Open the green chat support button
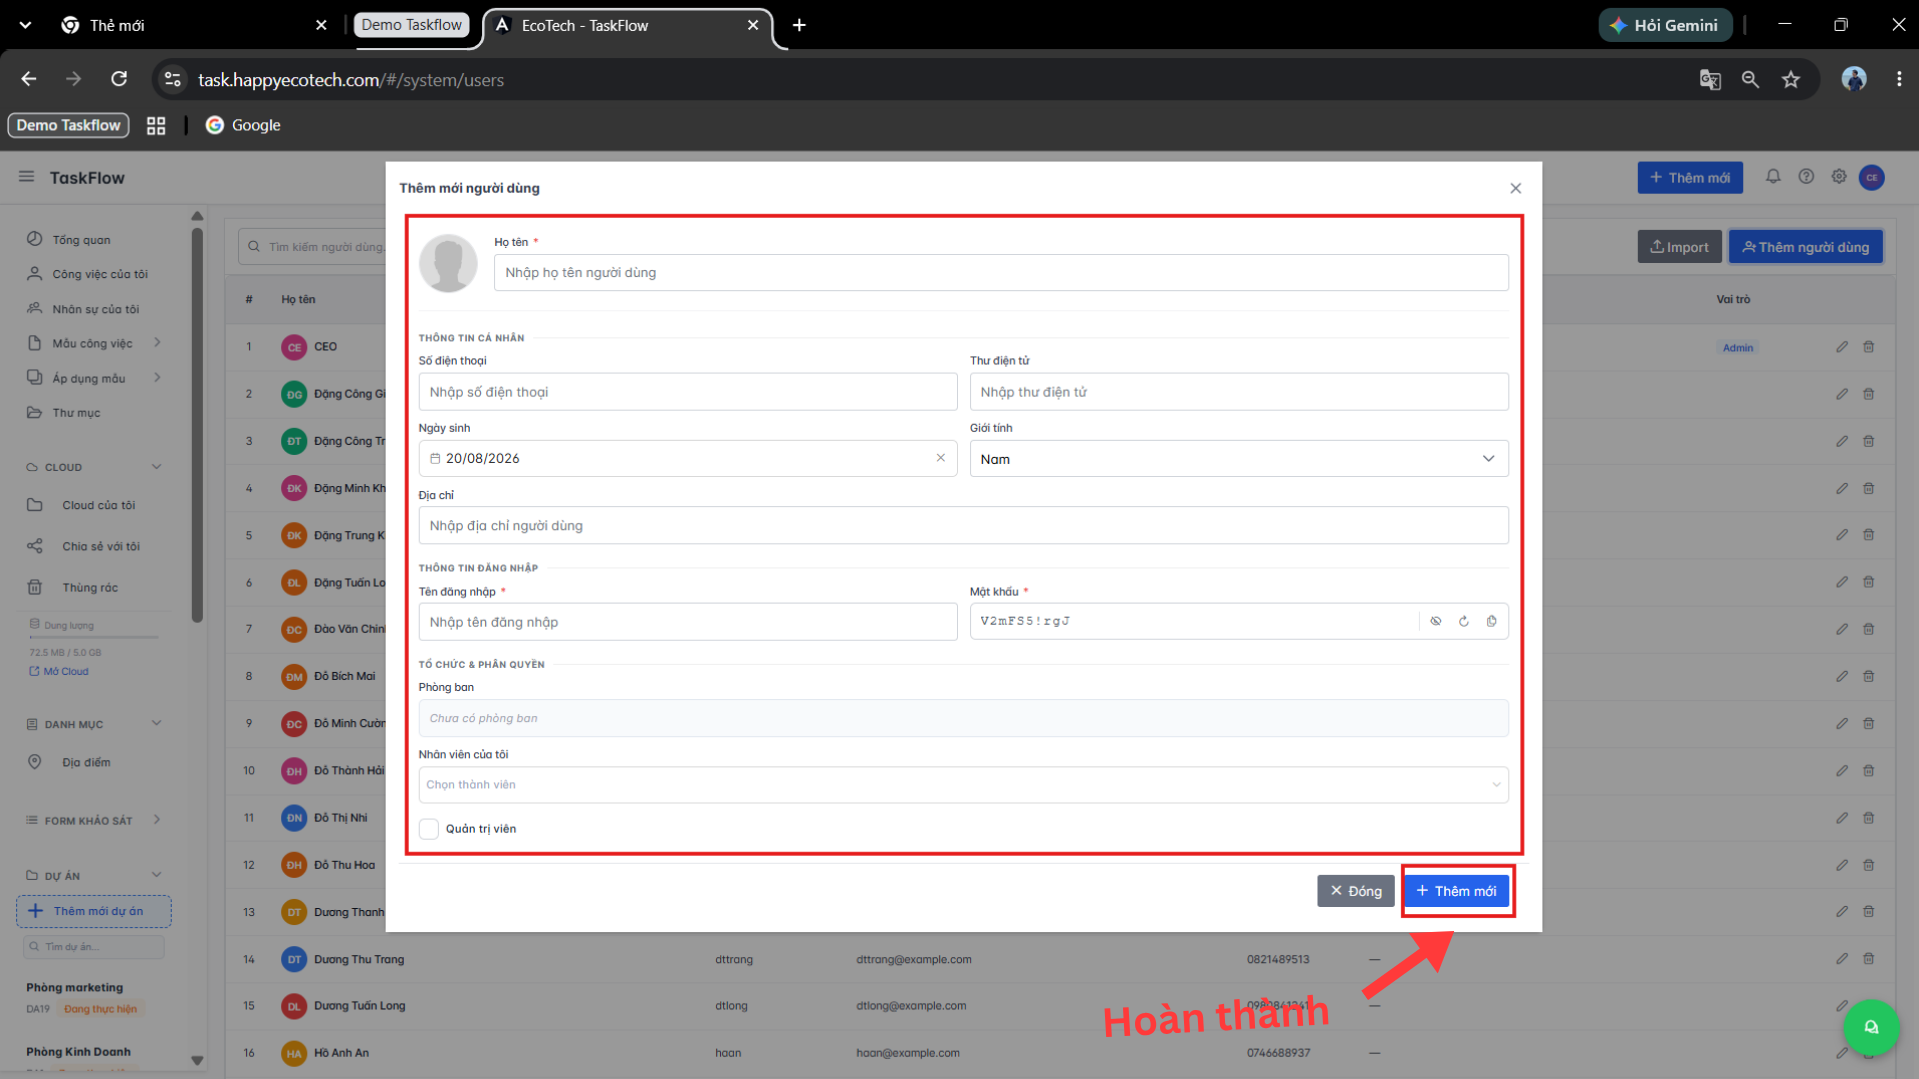 point(1870,1027)
